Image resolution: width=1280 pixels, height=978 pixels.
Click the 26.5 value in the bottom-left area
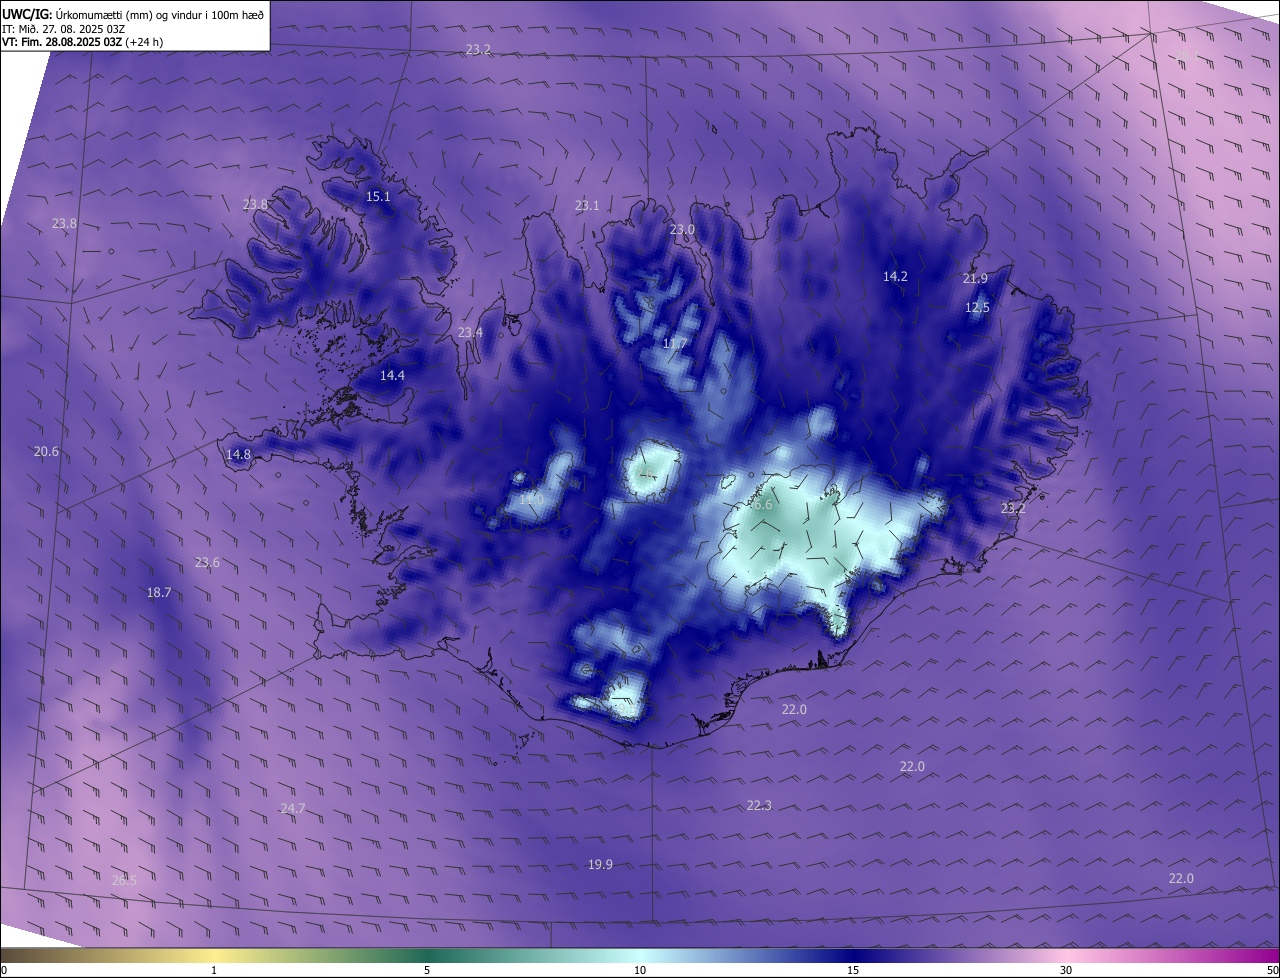124,881
